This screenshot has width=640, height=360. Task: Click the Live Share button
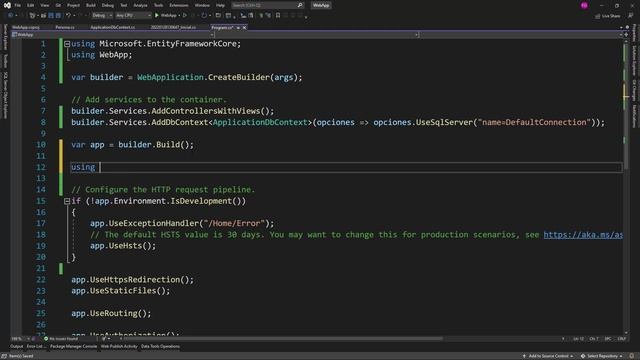pos(607,16)
